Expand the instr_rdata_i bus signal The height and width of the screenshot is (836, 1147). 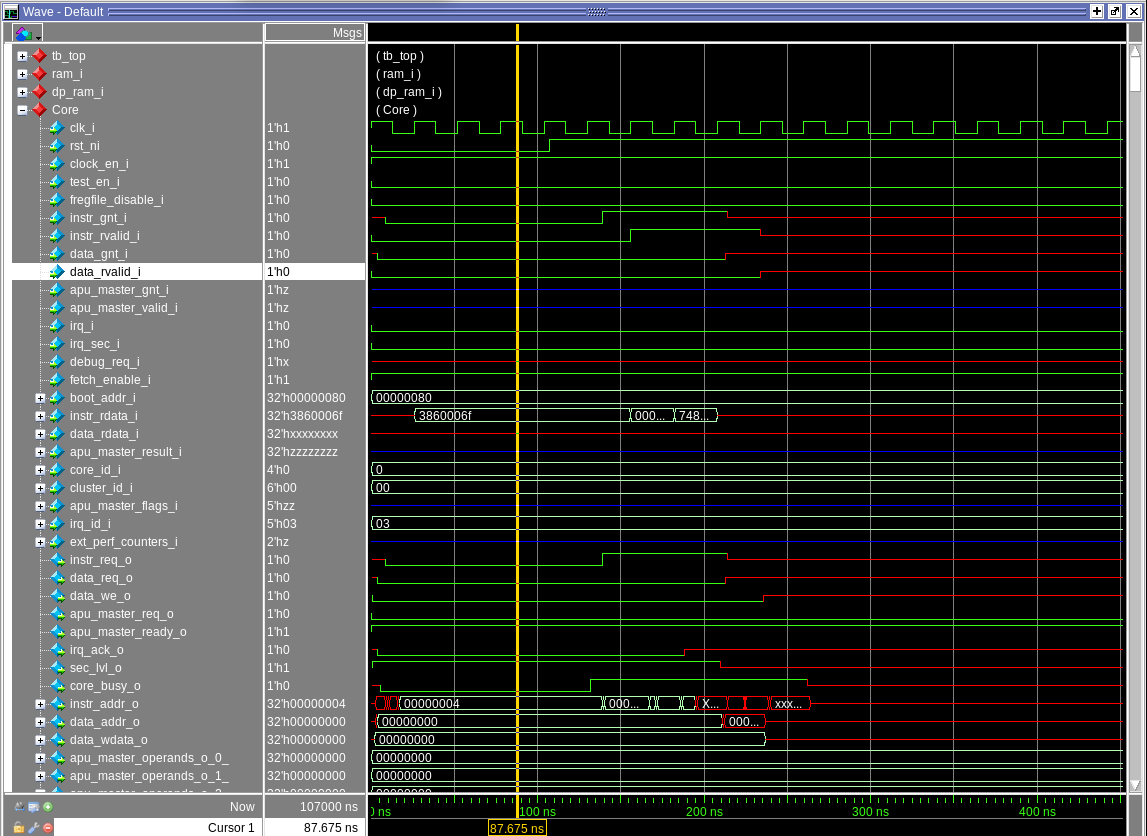tap(38, 416)
